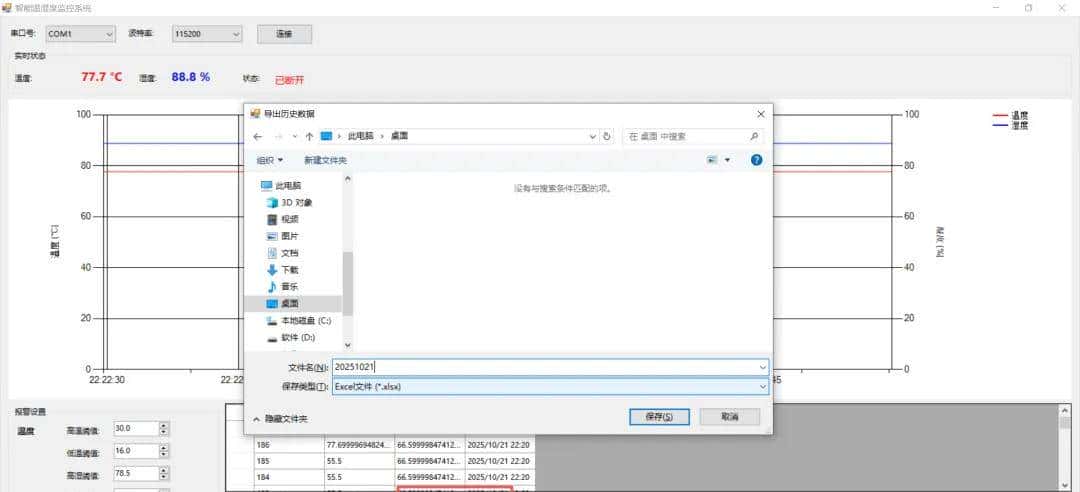Change the view layout with the view icon
This screenshot has height=492, width=1080.
712,160
